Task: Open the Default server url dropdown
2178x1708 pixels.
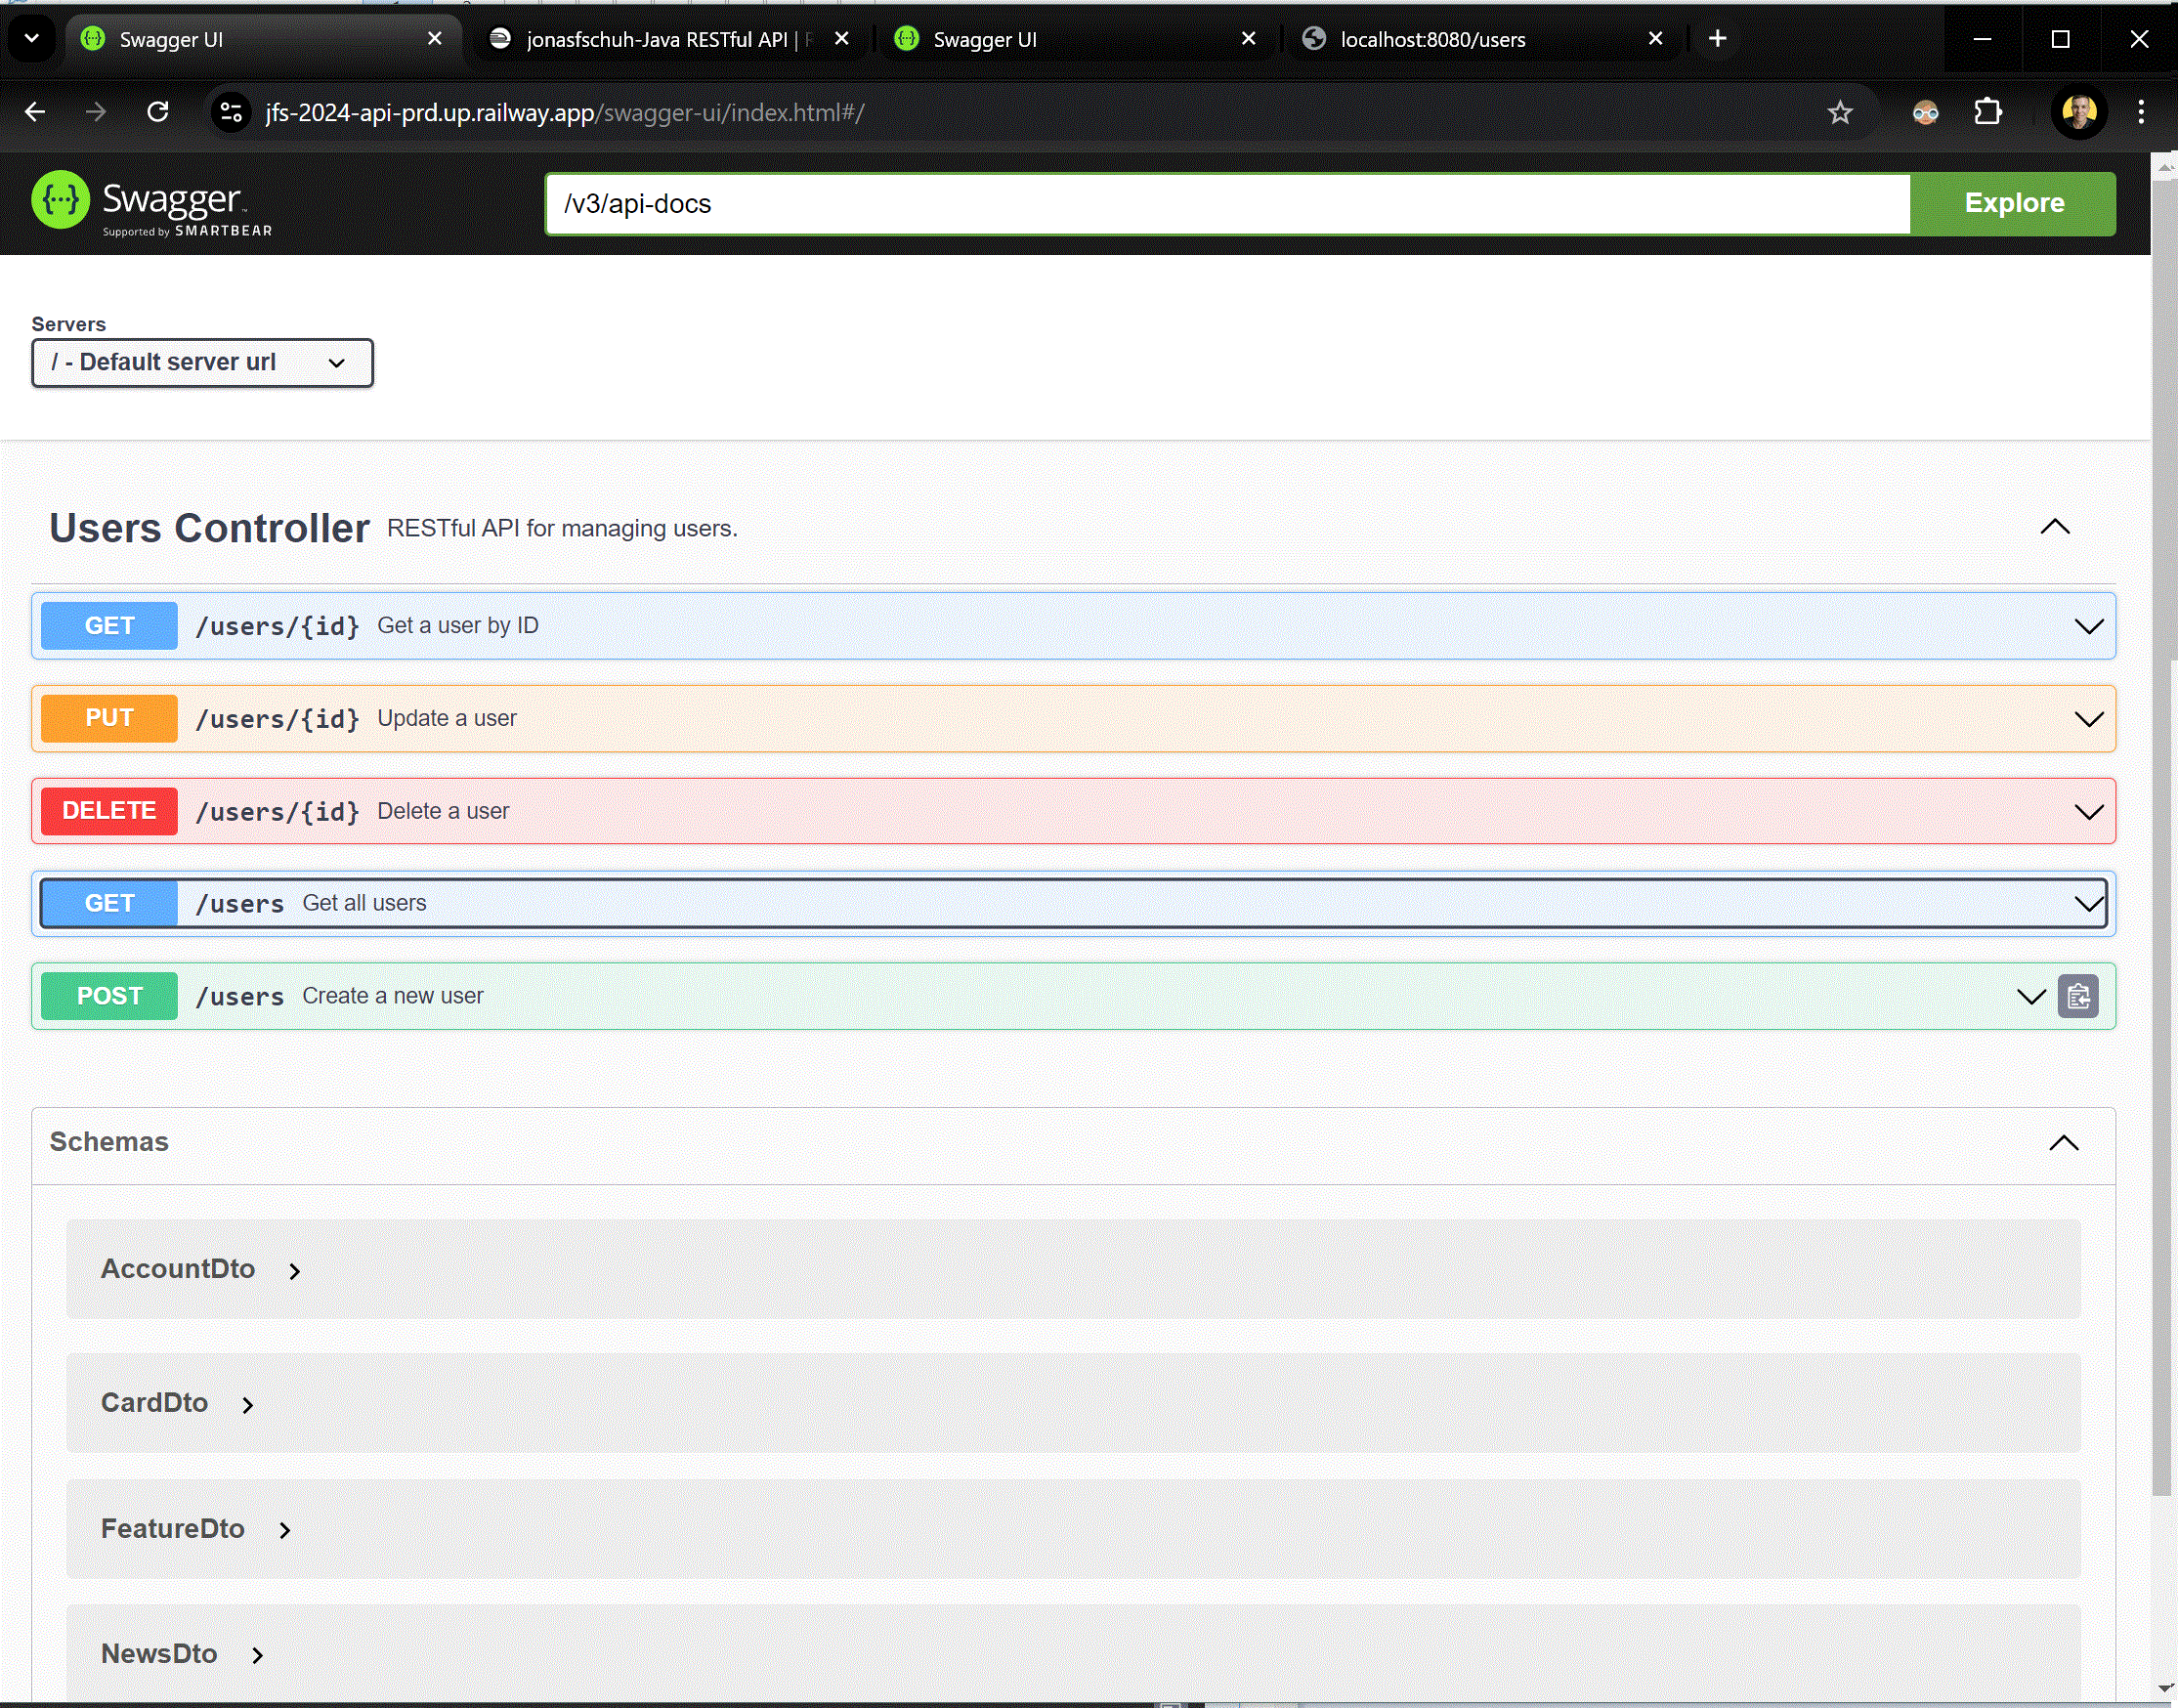Action: (202, 362)
